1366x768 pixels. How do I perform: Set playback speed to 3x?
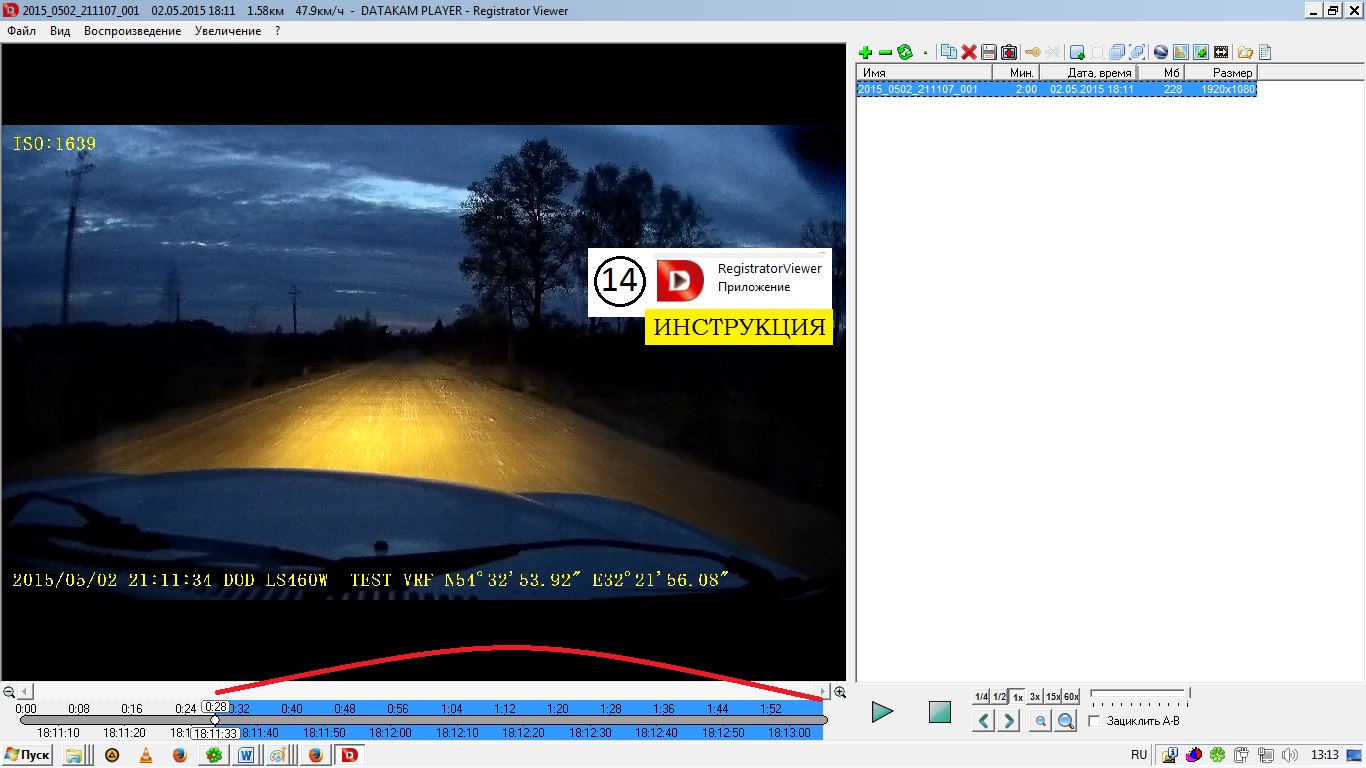(x=1035, y=697)
